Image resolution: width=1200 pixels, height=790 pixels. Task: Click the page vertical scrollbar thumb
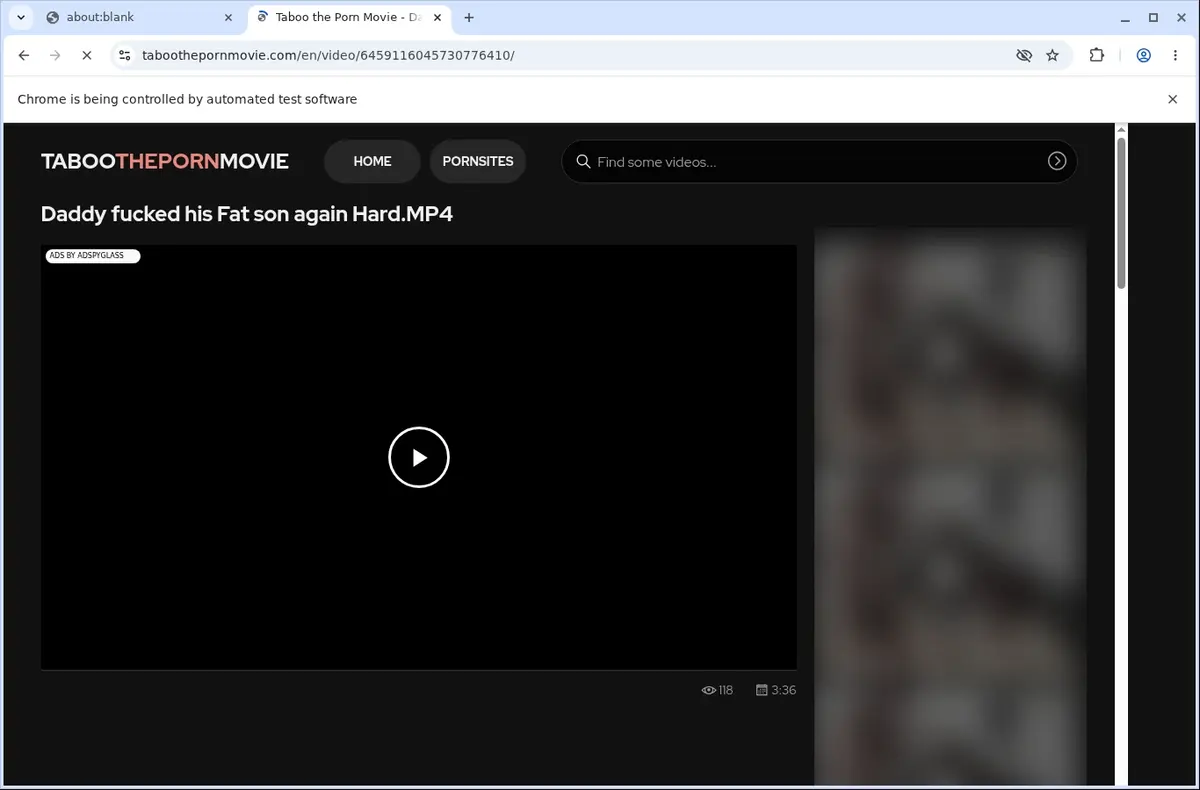coord(1121,213)
